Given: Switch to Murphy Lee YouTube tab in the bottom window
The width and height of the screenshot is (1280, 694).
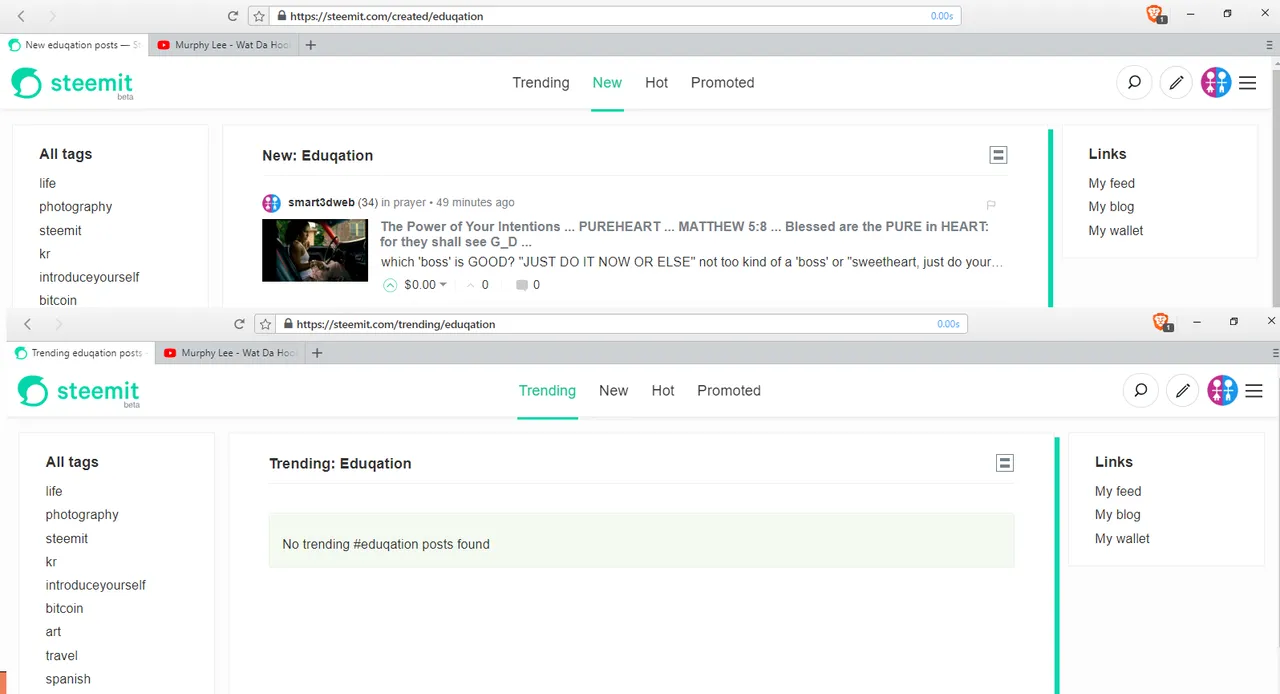Looking at the screenshot, I should point(231,353).
